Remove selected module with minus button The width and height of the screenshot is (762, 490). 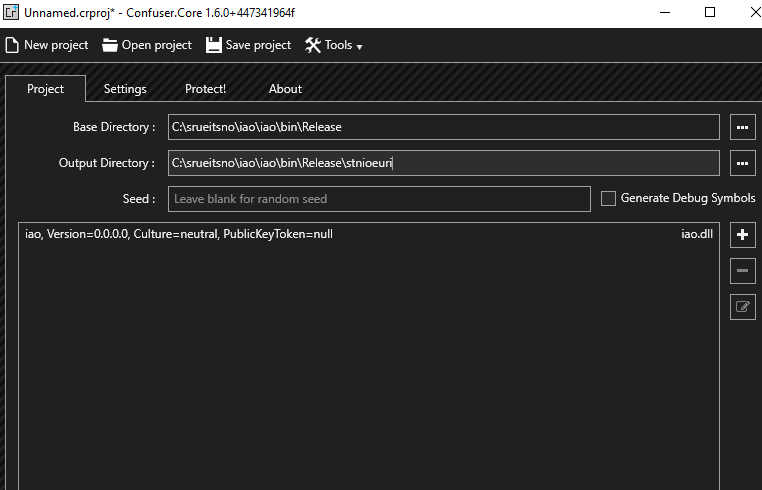pyautogui.click(x=742, y=271)
